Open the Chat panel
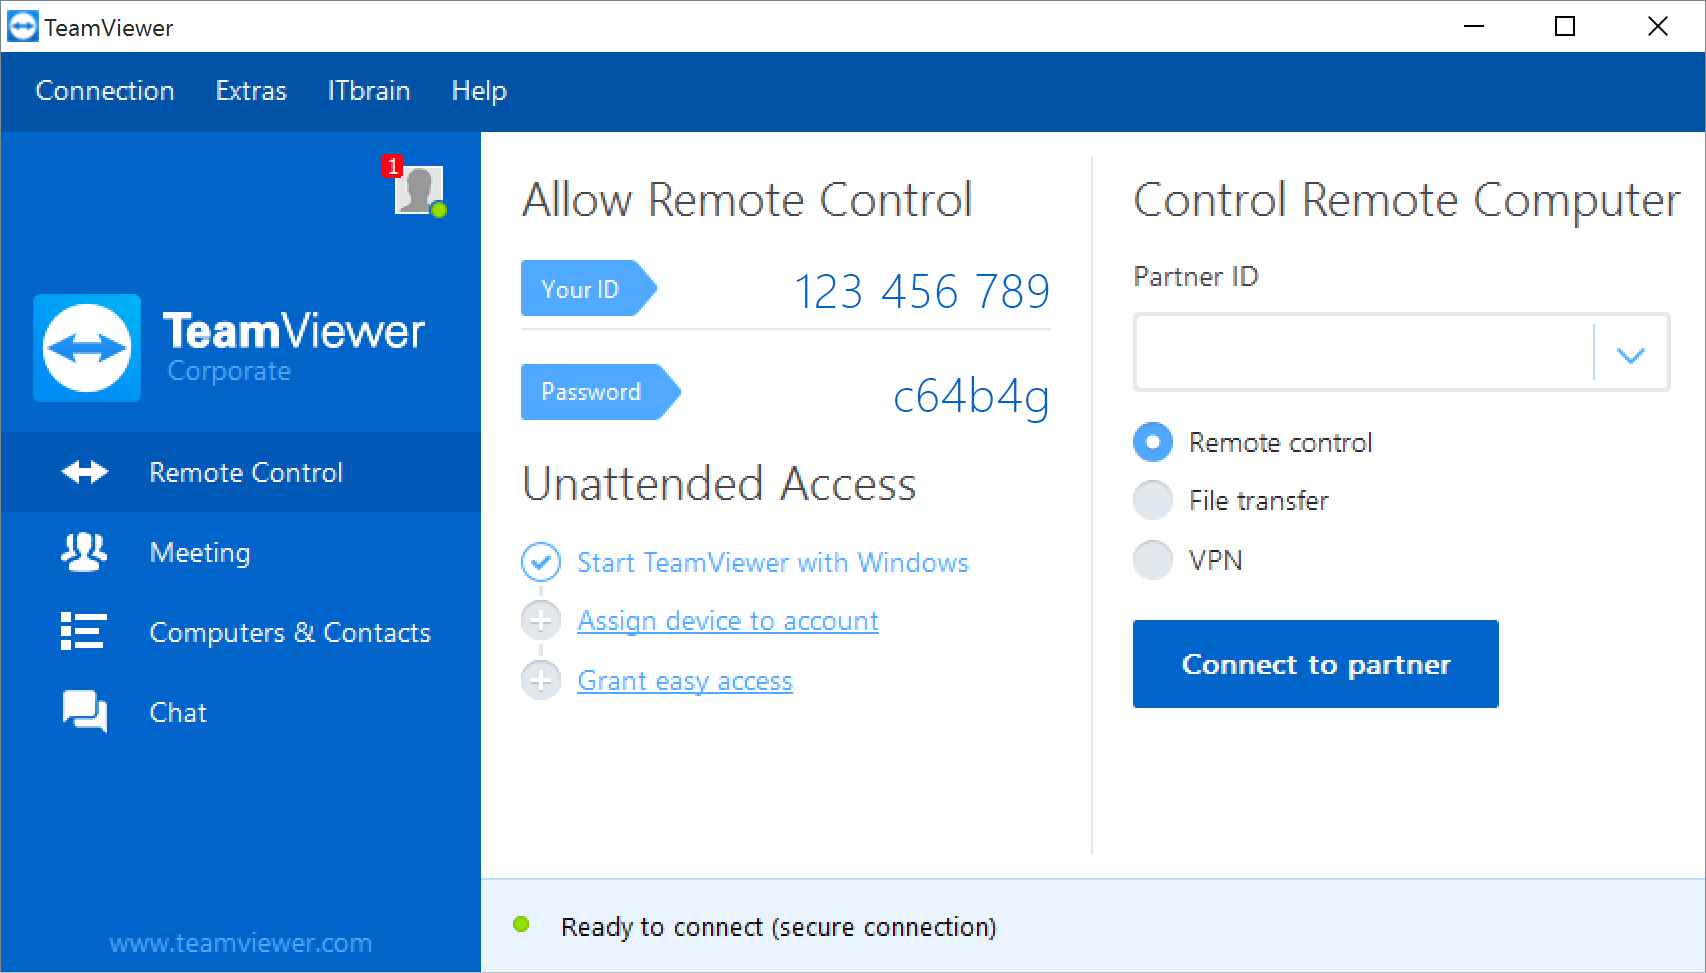The image size is (1706, 973). (177, 712)
